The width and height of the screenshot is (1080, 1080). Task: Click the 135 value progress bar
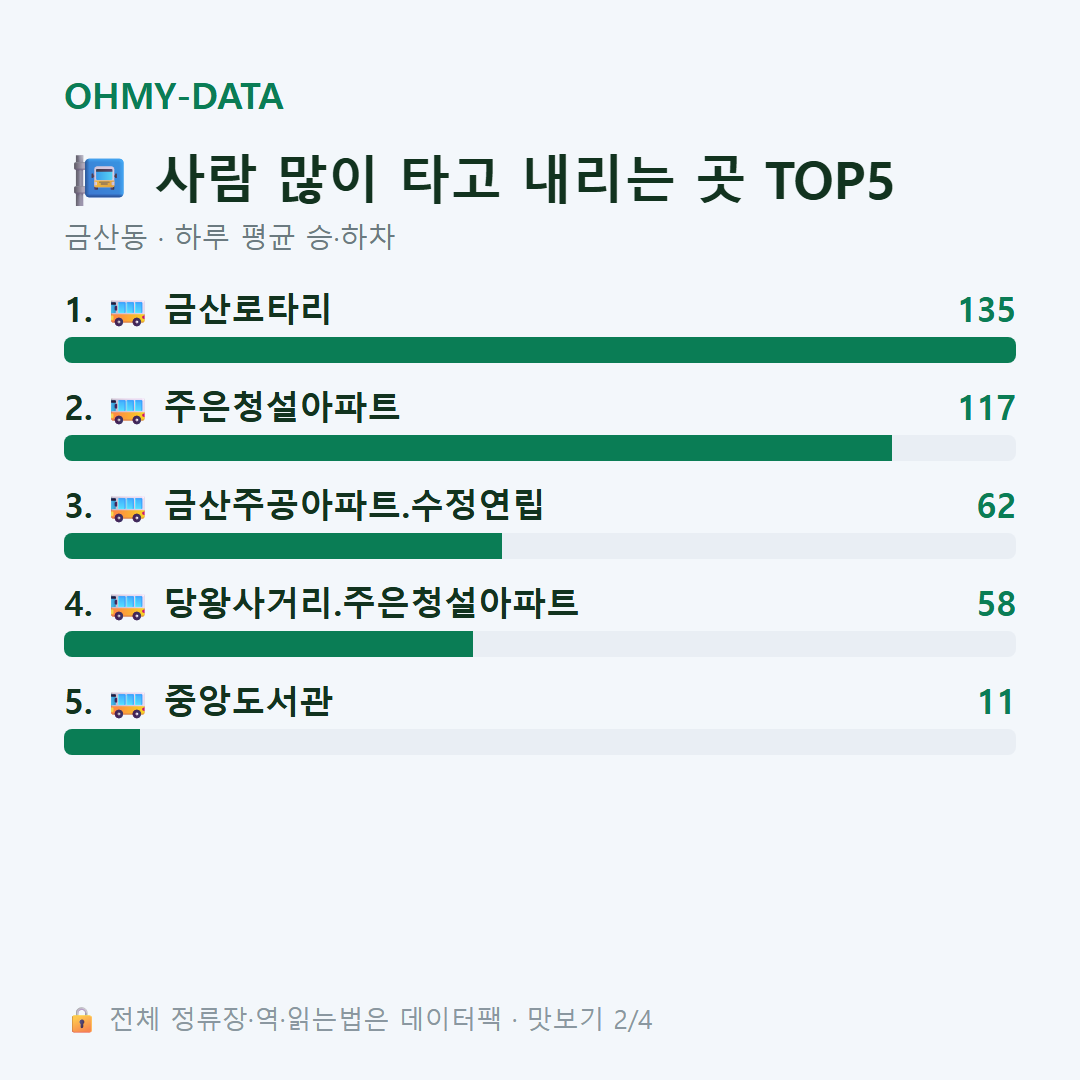(540, 350)
